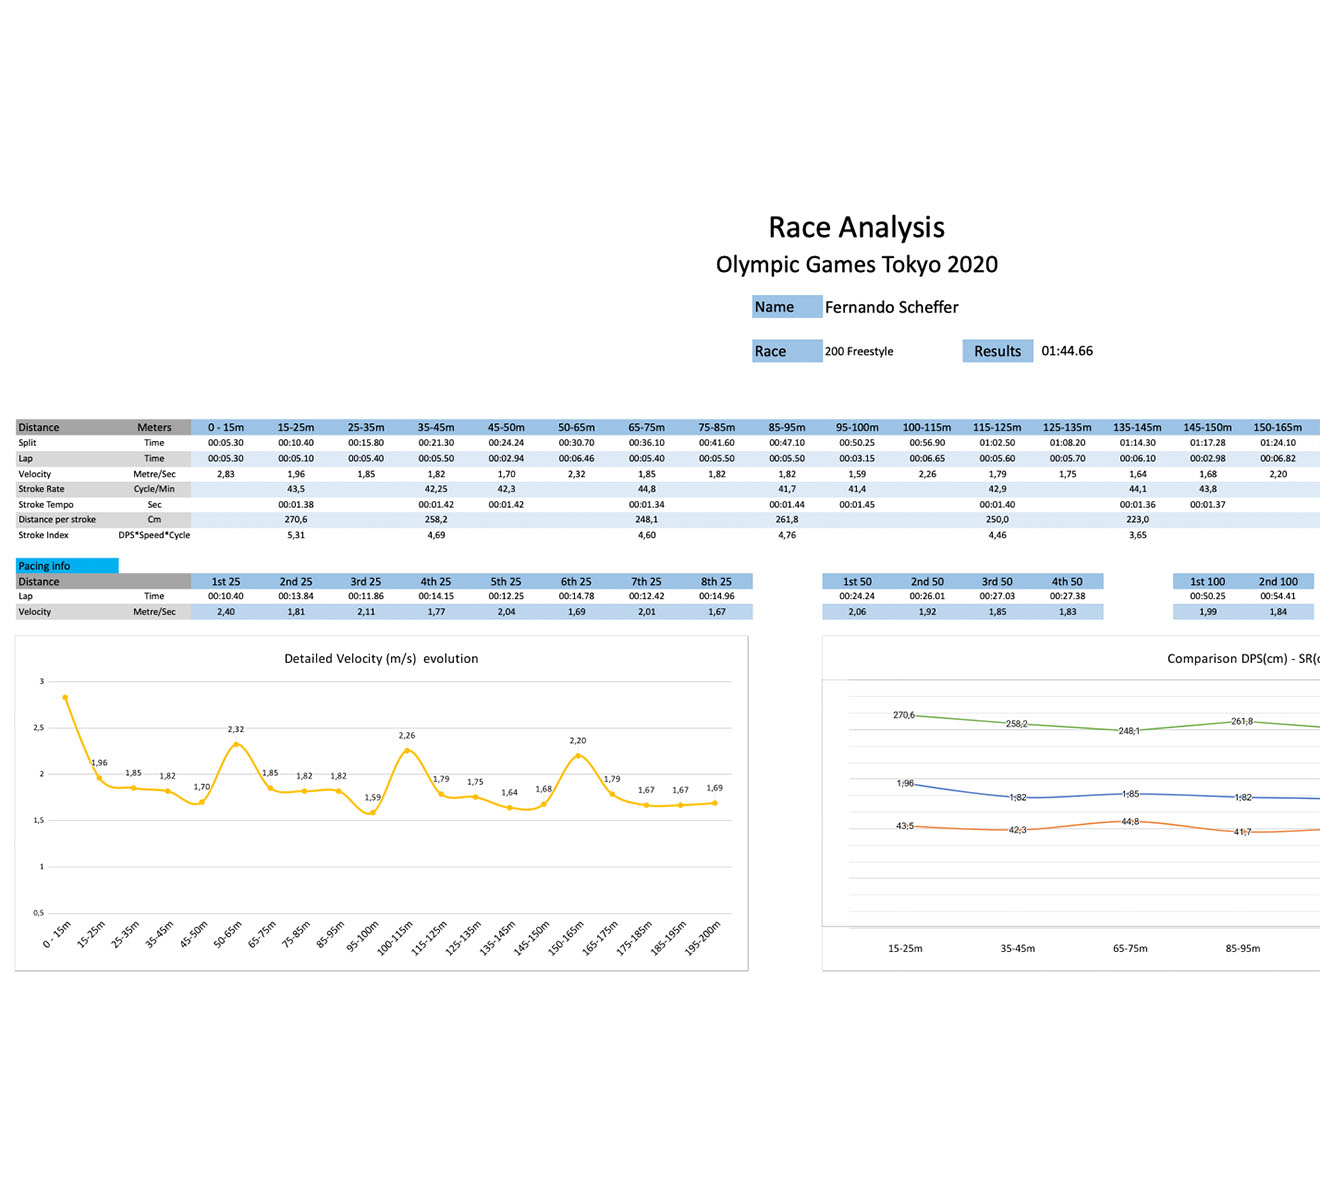Select the 8th 25 pacing column header
Image resolution: width=1320 pixels, height=1200 pixels.
pos(716,581)
